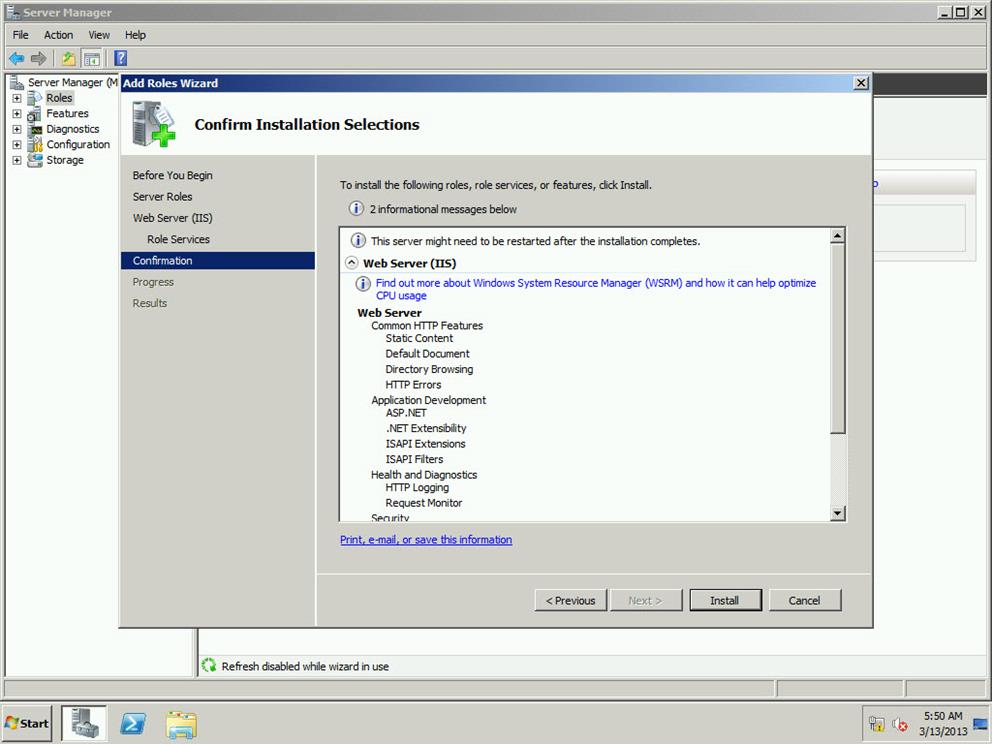
Task: Click info icon next to WSRM link
Action: click(x=363, y=283)
